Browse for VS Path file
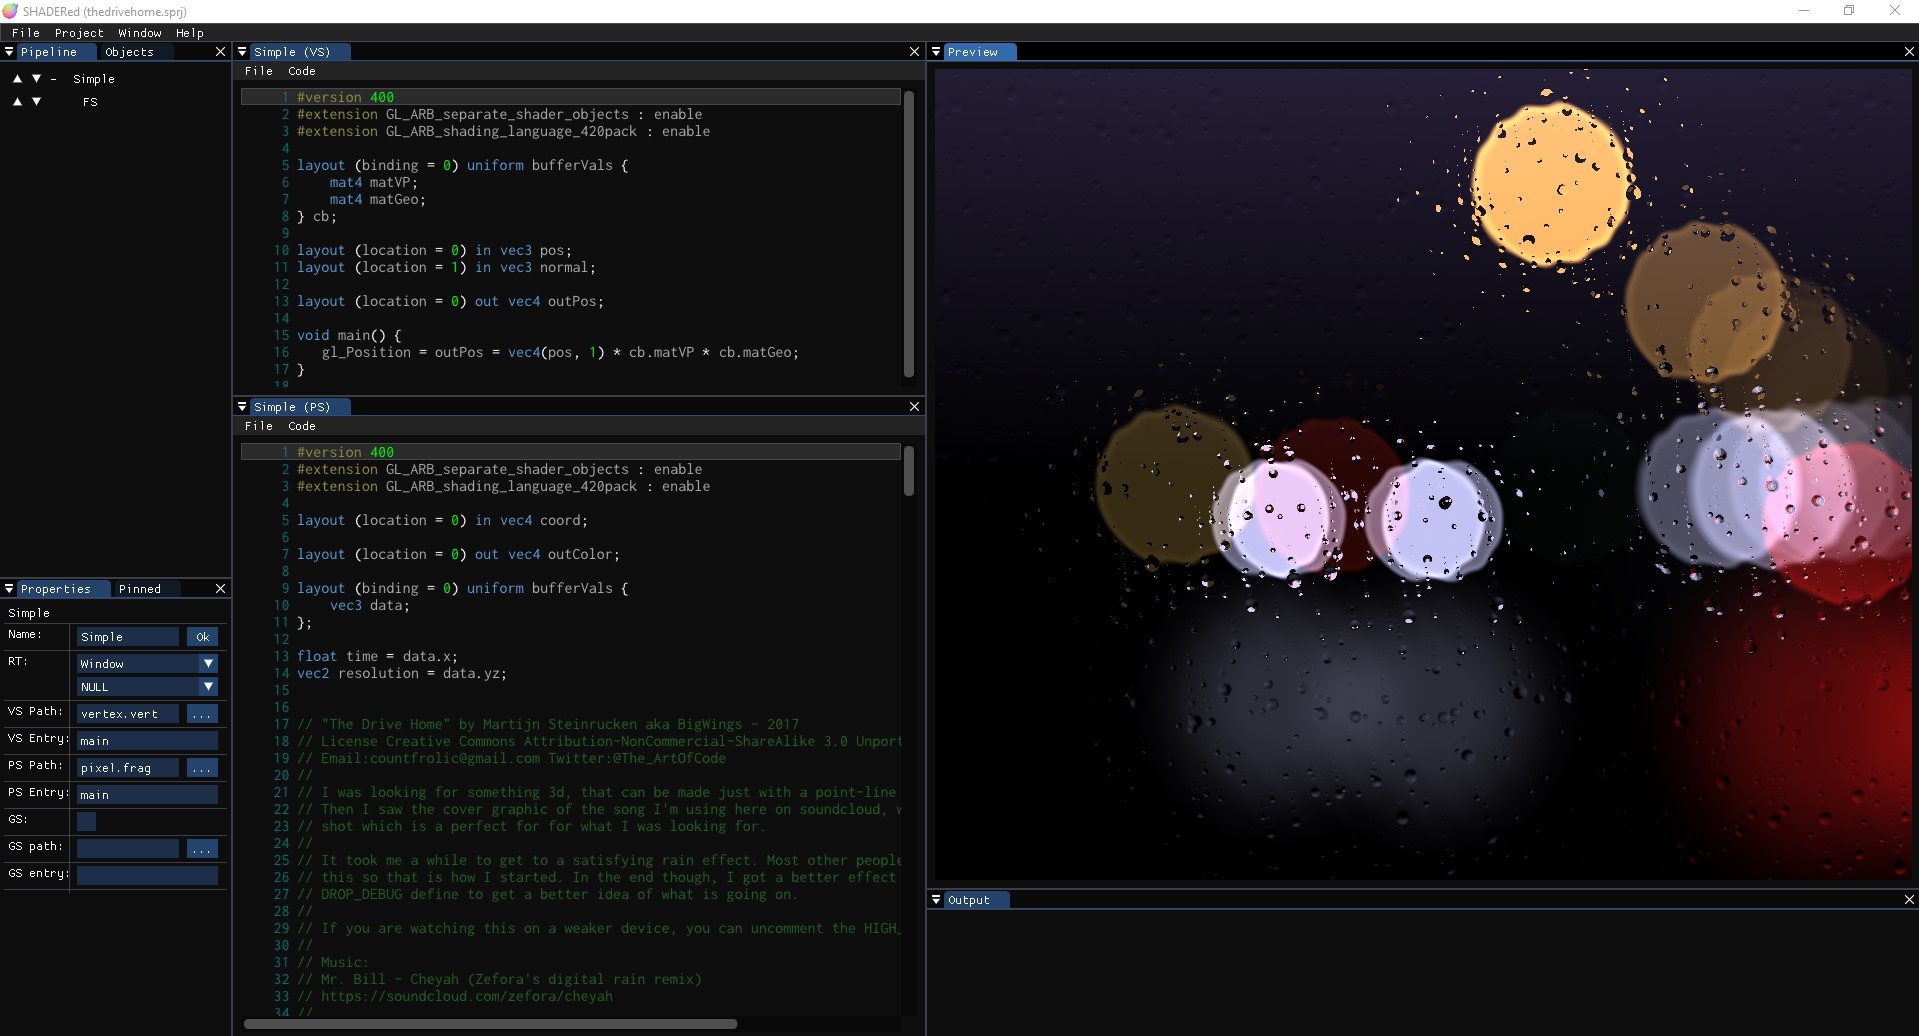The width and height of the screenshot is (1919, 1036). pos(202,714)
